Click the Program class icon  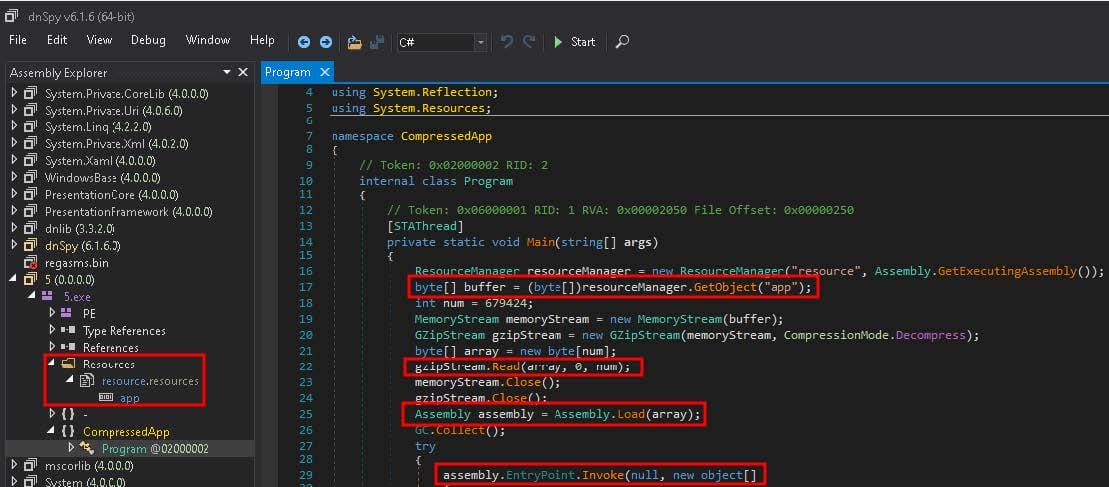point(87,449)
